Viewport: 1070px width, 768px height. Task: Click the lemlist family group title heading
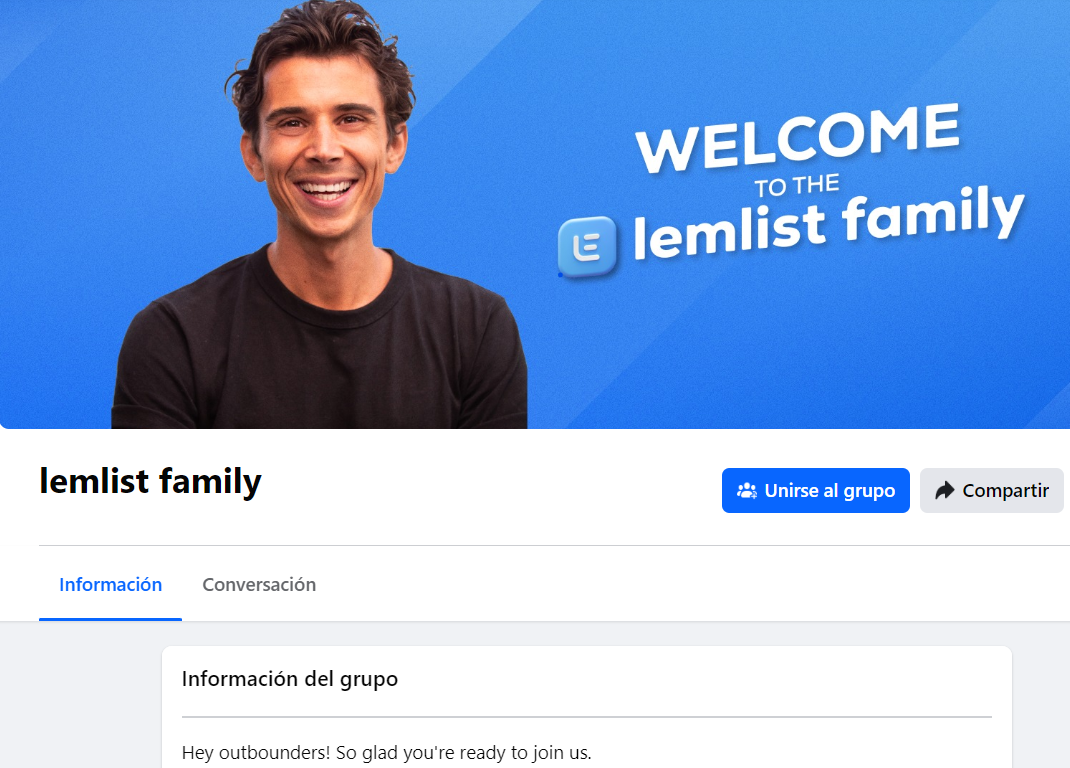point(150,481)
